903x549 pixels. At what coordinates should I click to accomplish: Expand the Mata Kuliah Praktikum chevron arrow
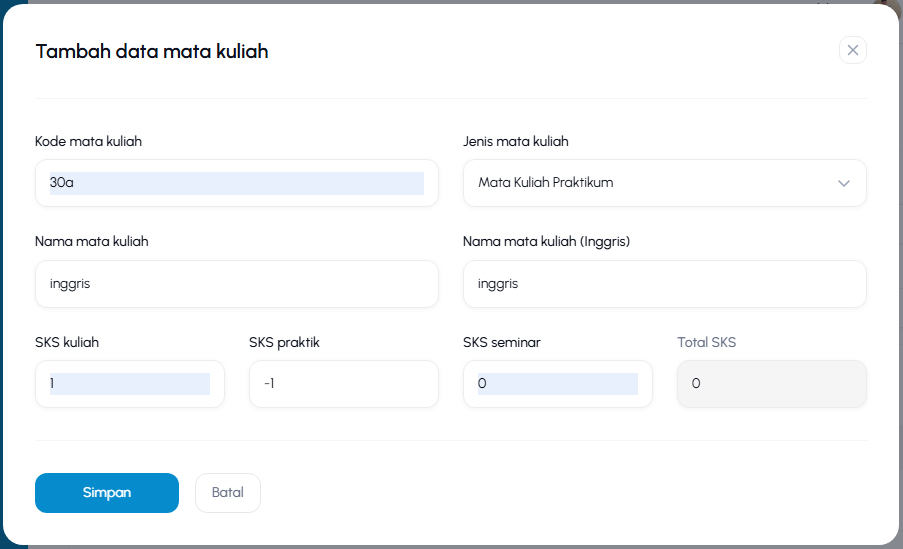point(844,183)
